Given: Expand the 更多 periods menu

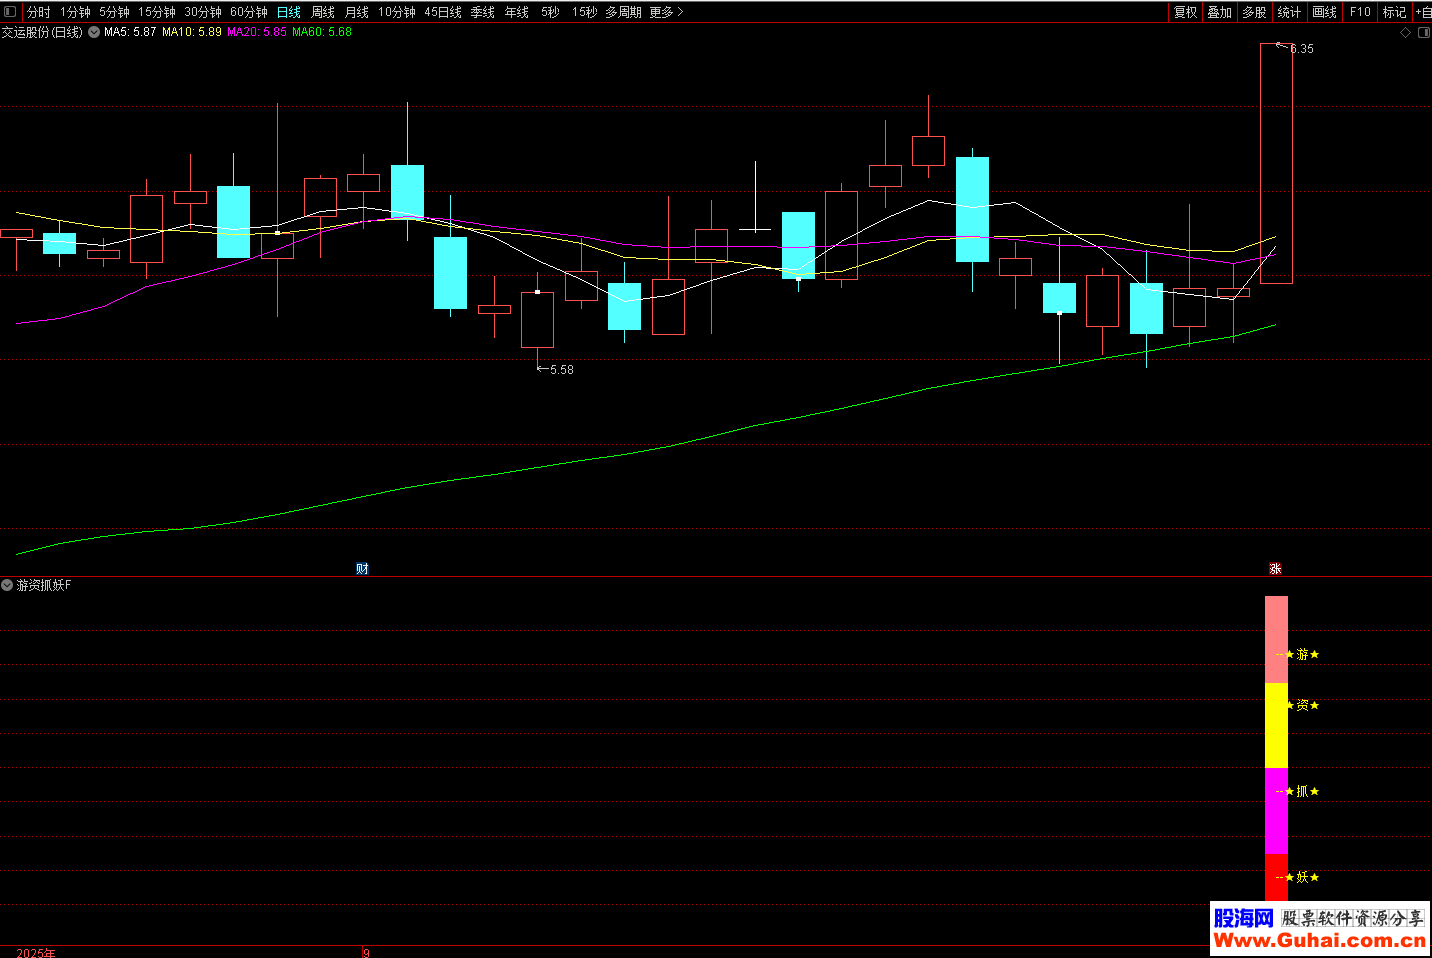Looking at the screenshot, I should (x=666, y=12).
